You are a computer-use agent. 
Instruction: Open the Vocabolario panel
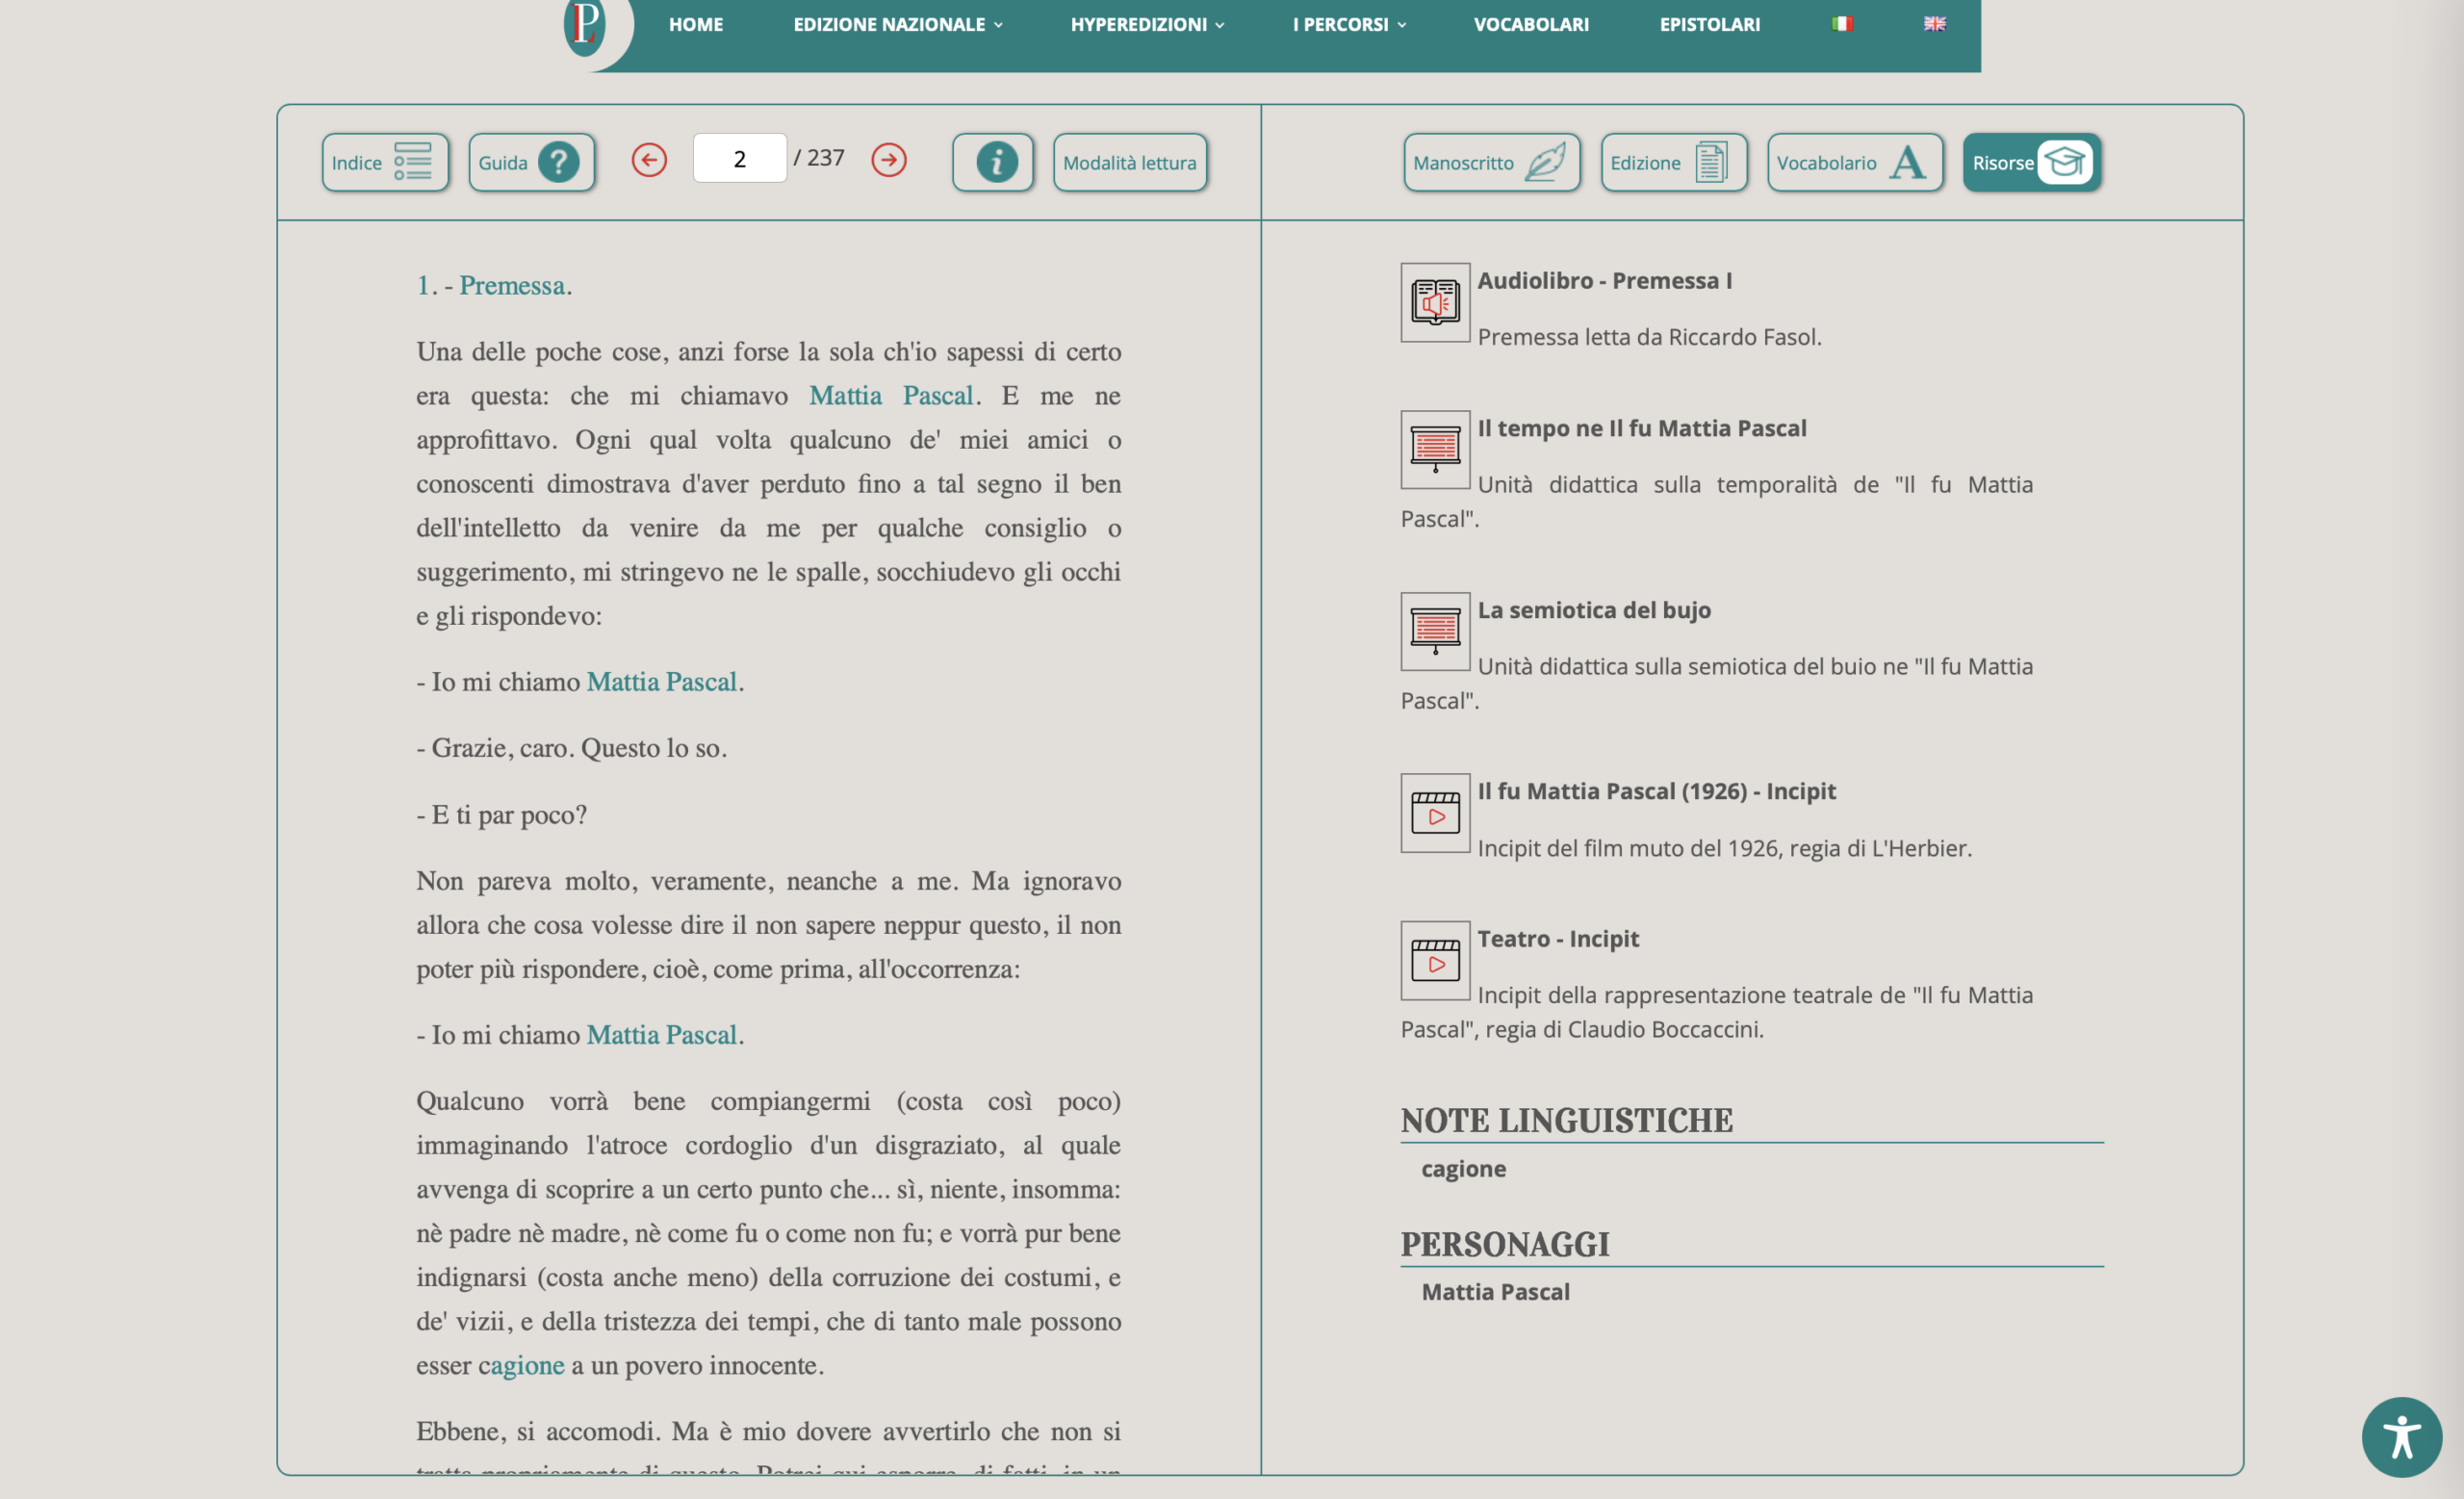[x=1855, y=162]
